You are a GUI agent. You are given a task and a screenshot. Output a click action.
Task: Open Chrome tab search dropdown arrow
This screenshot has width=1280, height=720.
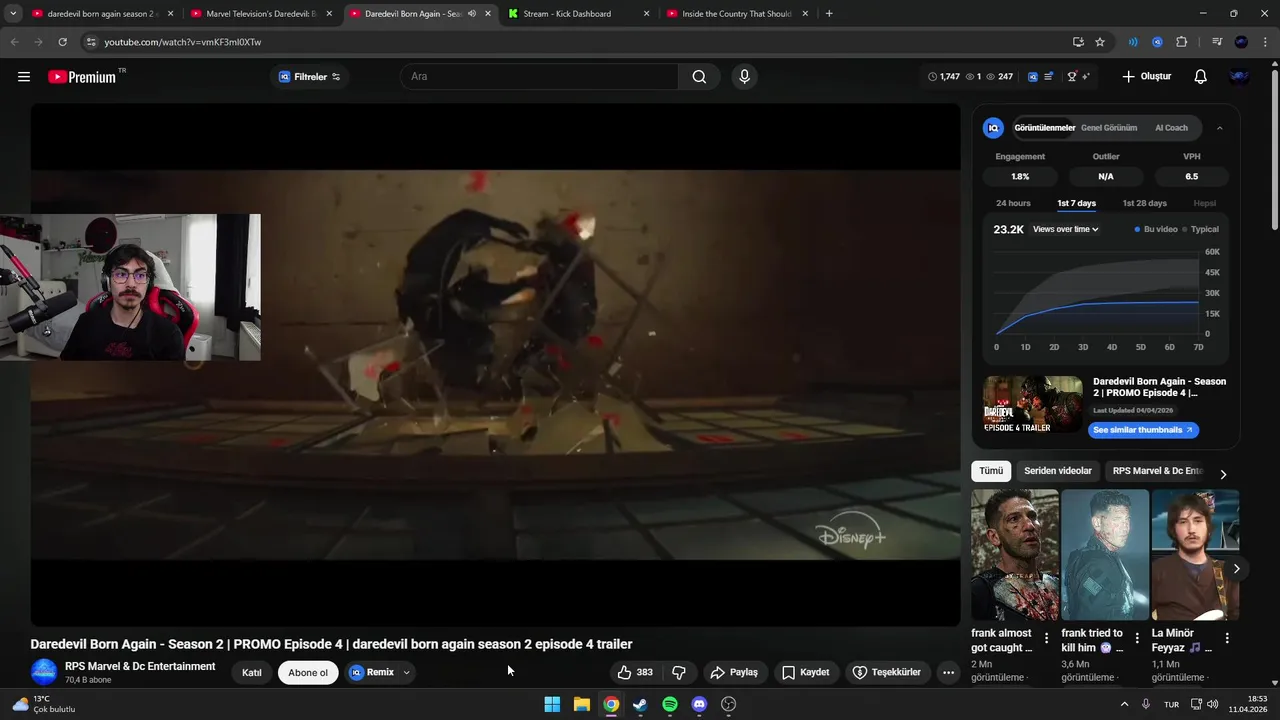13,14
